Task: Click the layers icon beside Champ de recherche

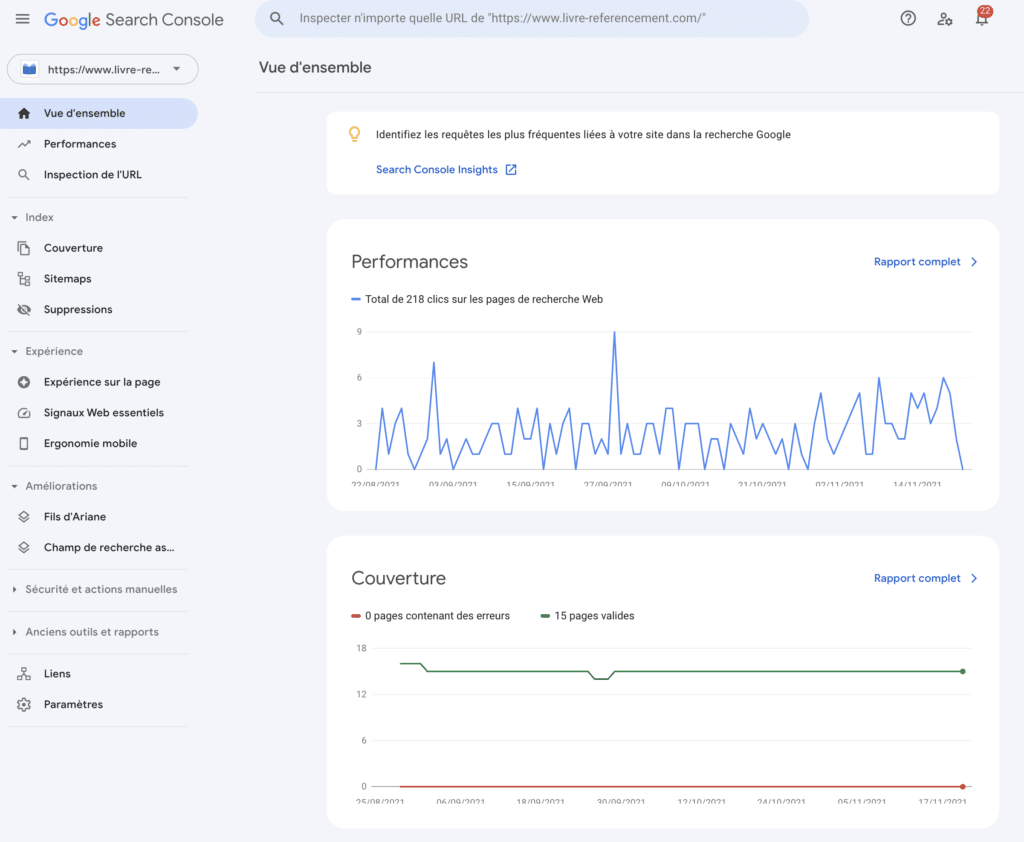Action: click(x=24, y=547)
